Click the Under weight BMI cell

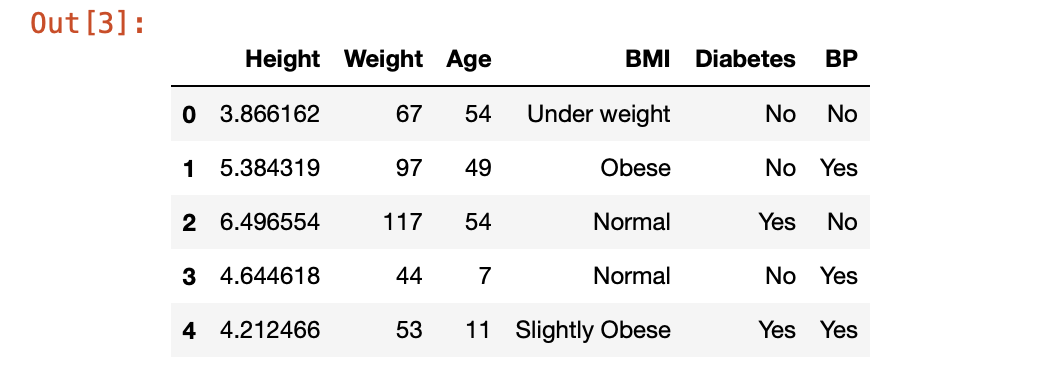click(599, 114)
